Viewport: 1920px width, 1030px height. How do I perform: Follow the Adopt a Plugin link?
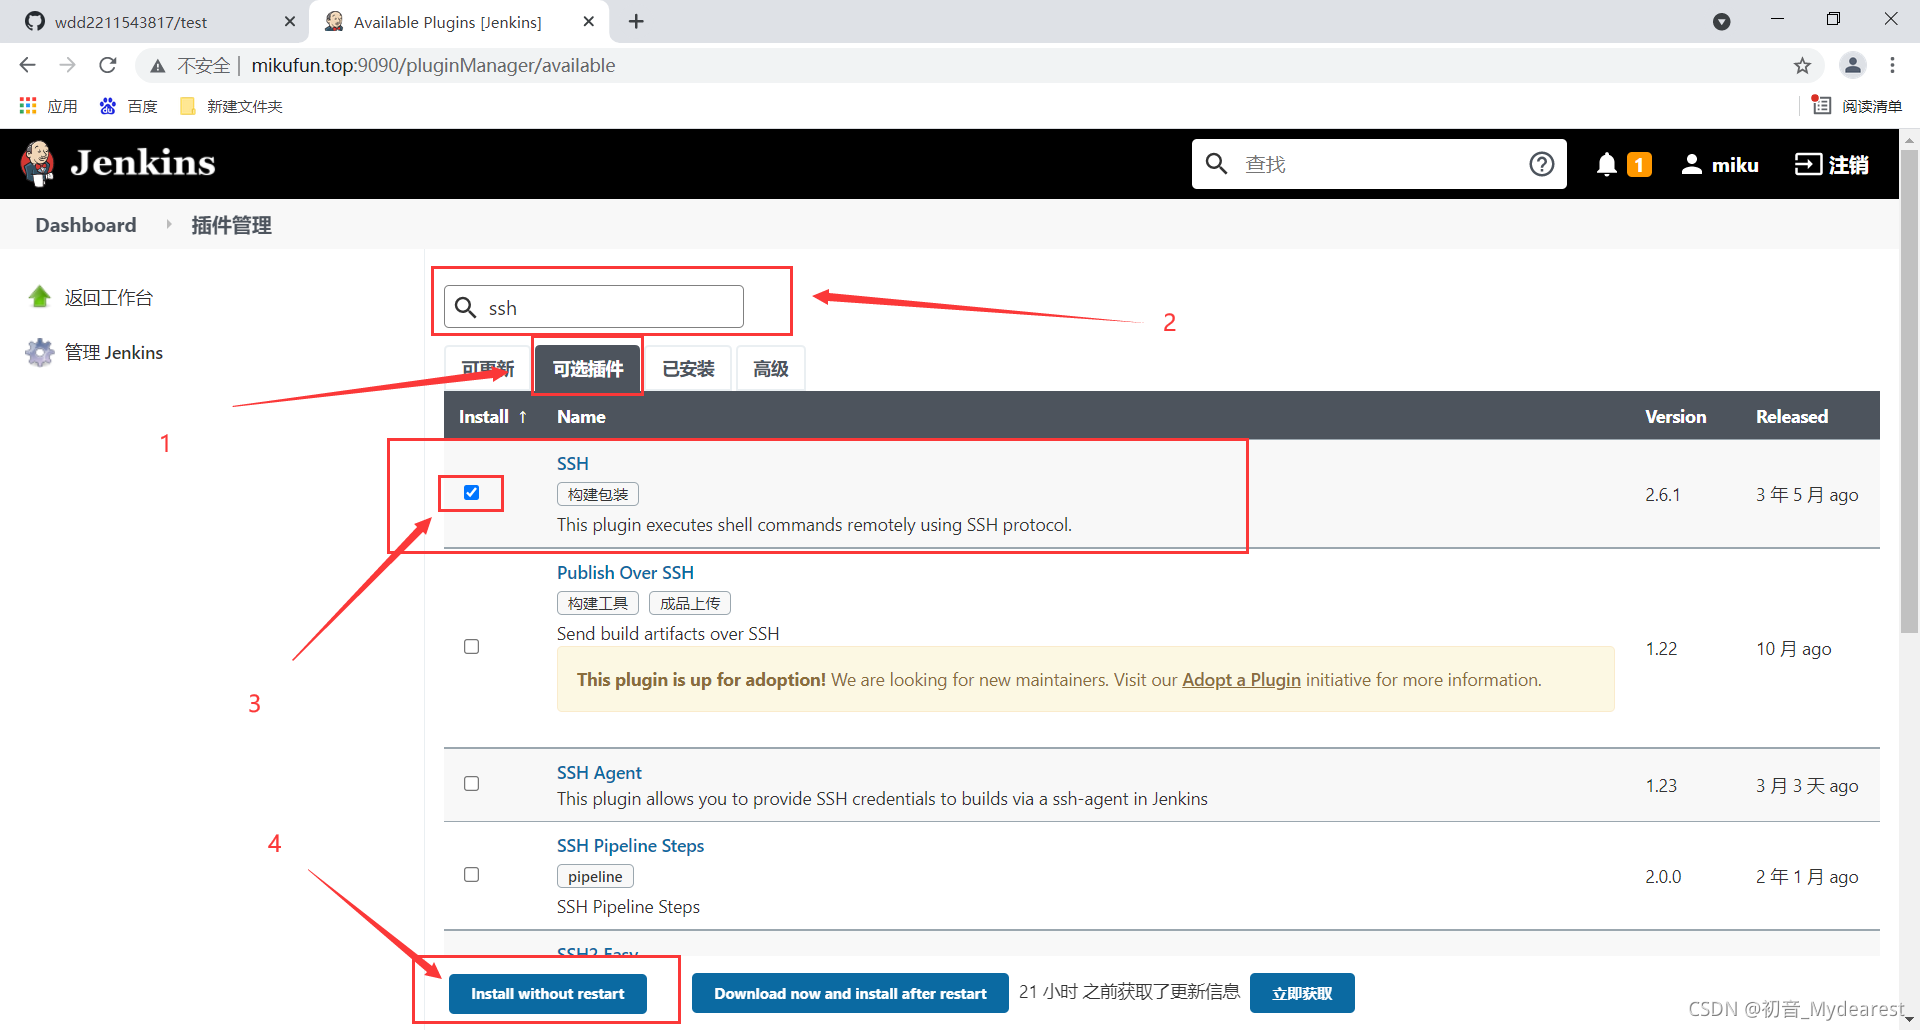pyautogui.click(x=1241, y=679)
